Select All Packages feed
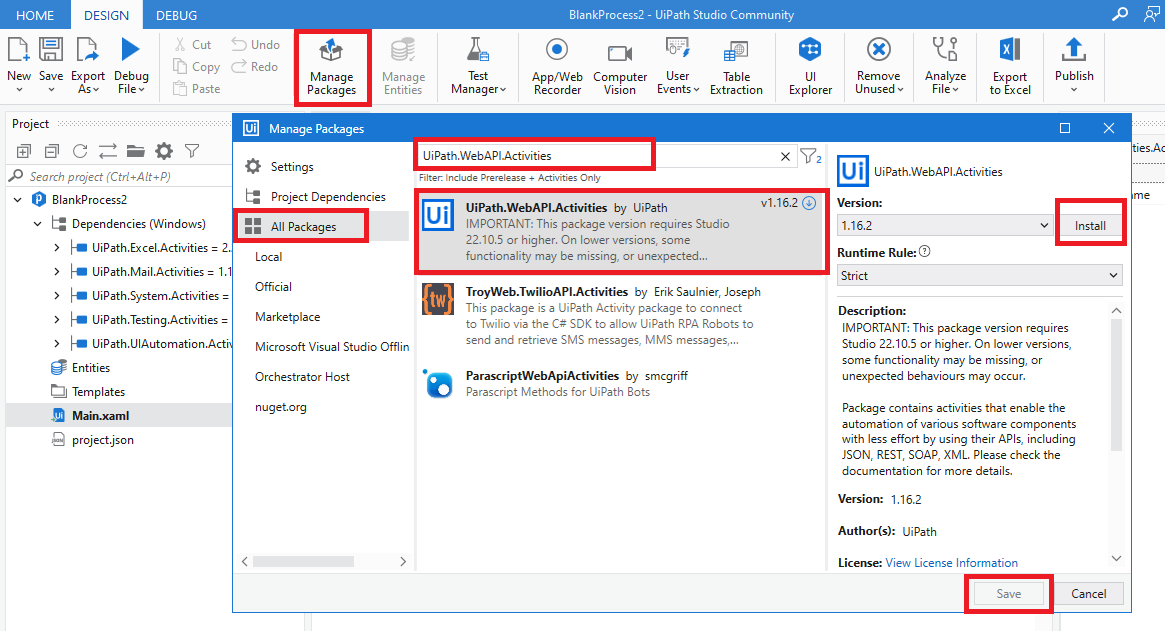This screenshot has width=1165, height=631. coord(303,227)
